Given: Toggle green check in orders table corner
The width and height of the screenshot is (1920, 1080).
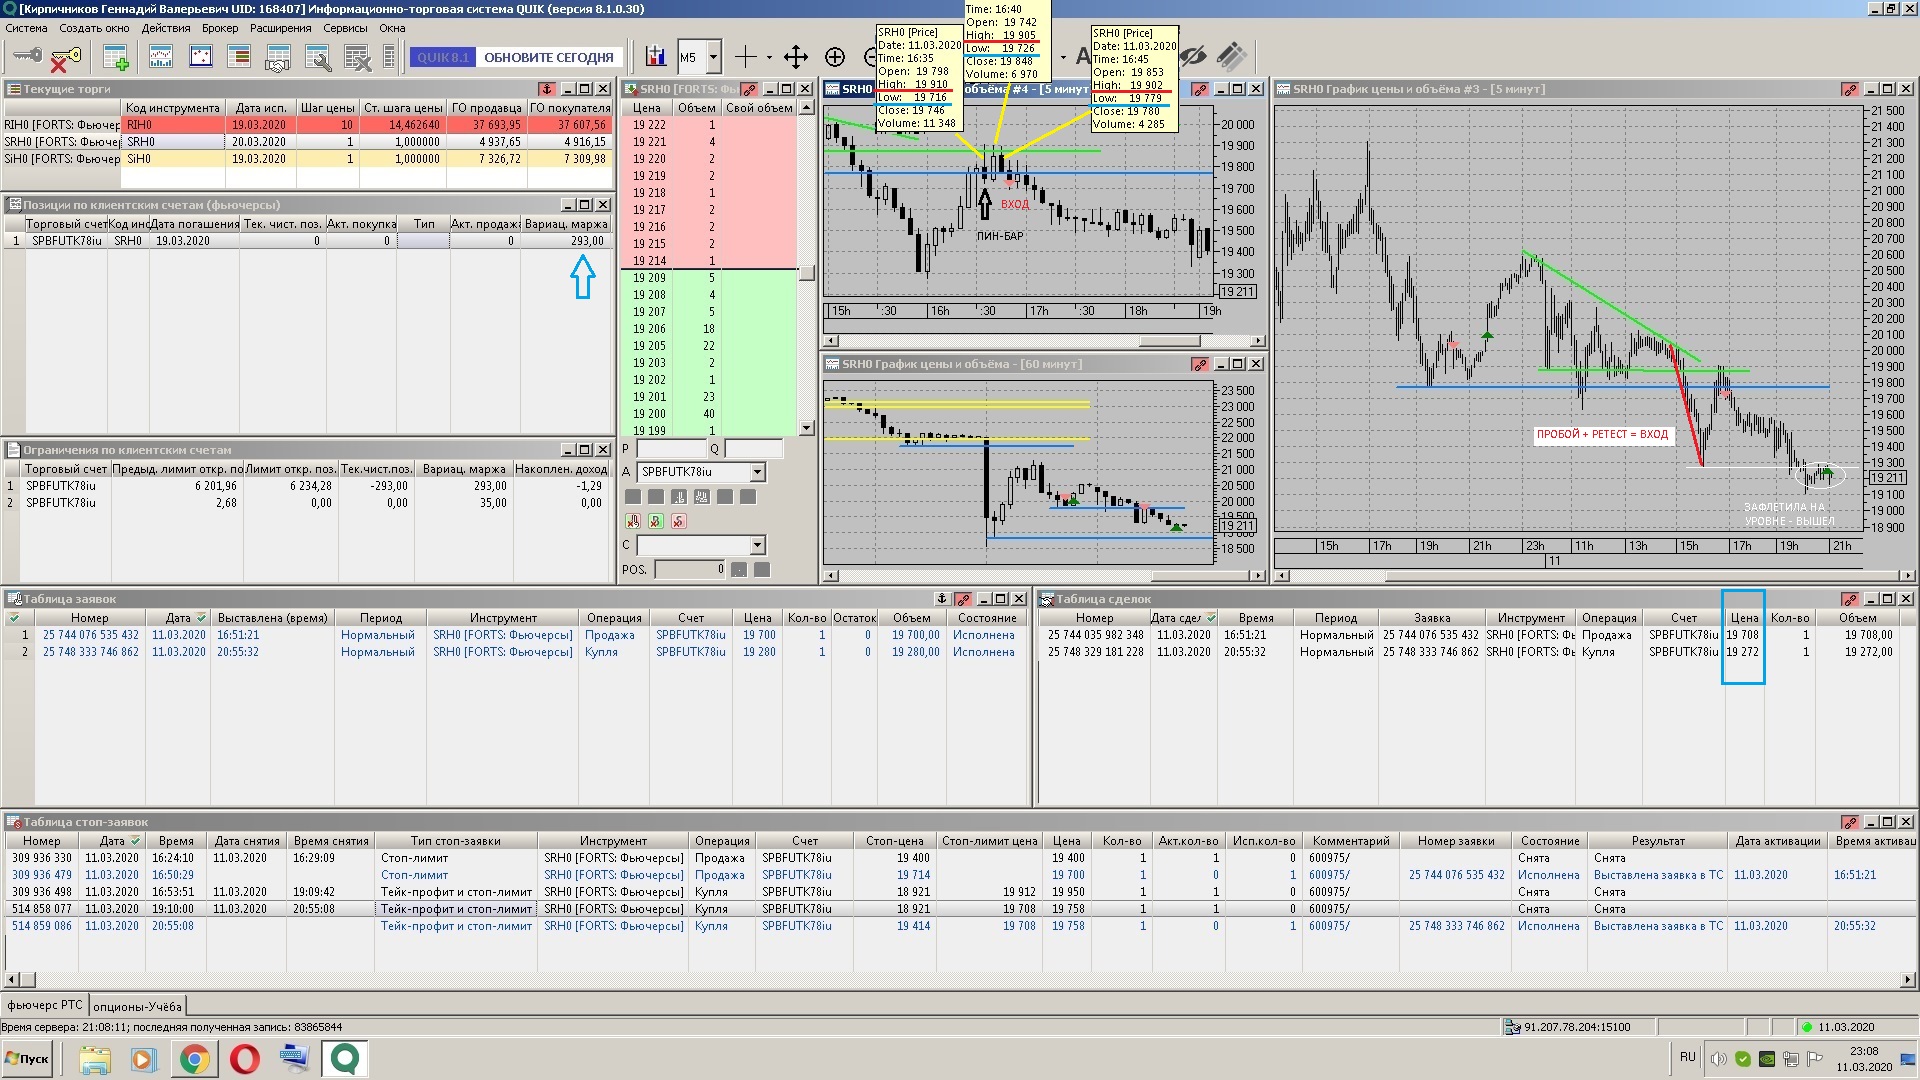Looking at the screenshot, I should (x=14, y=618).
